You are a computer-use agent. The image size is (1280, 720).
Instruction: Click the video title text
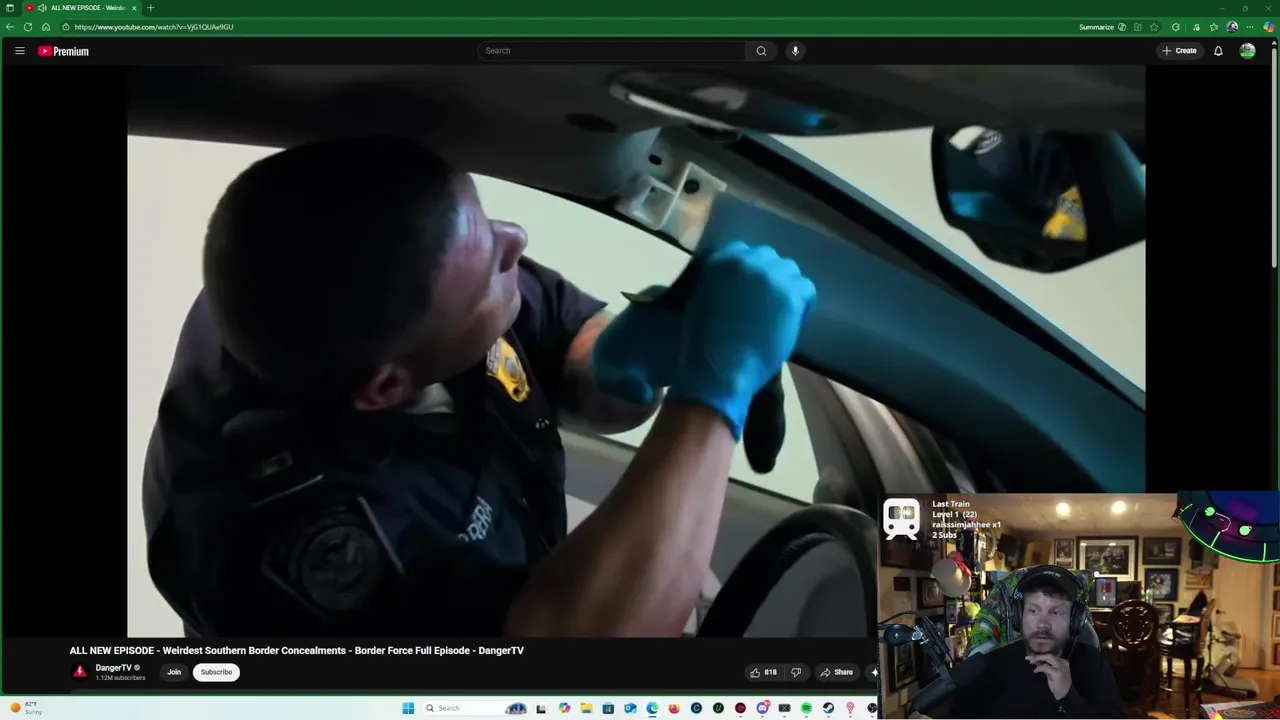(297, 650)
